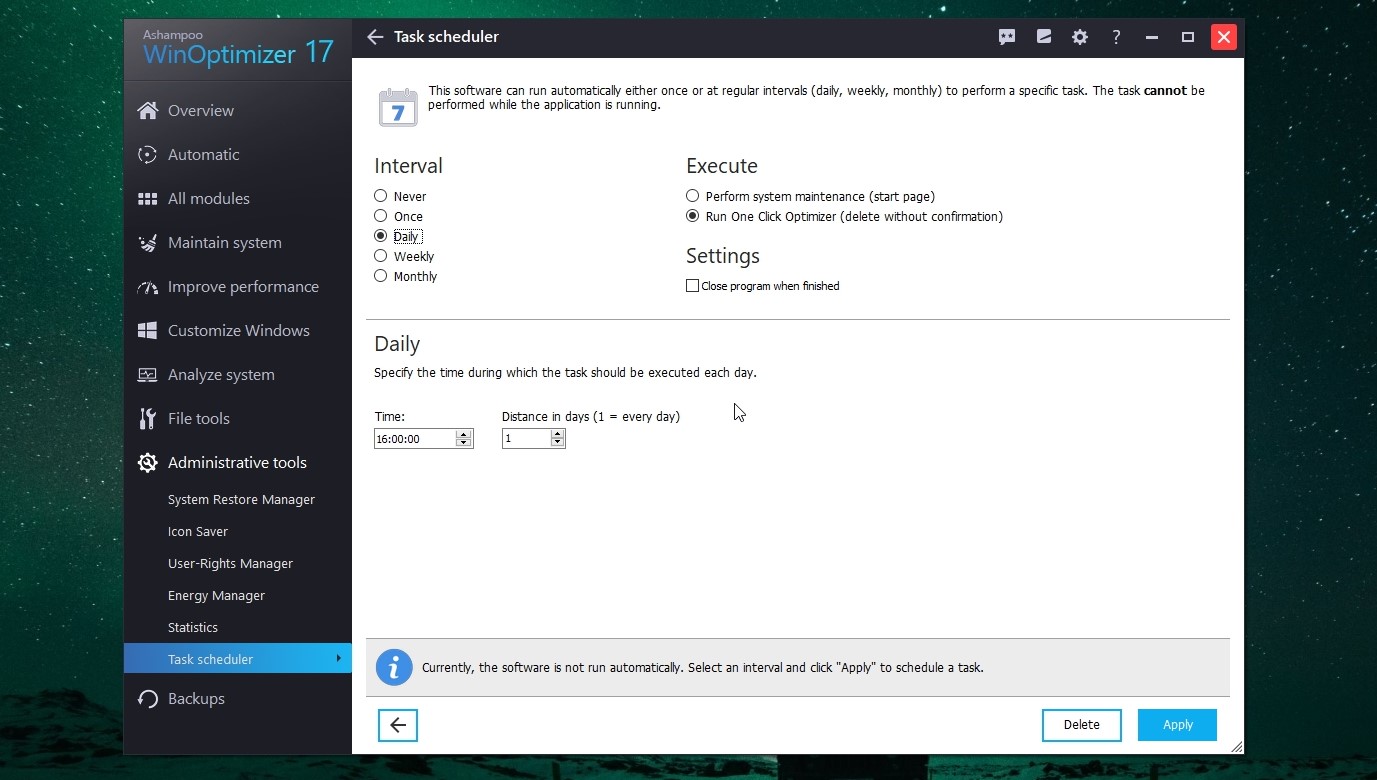This screenshot has width=1377, height=780.
Task: Click the Delete button
Action: pyautogui.click(x=1081, y=725)
